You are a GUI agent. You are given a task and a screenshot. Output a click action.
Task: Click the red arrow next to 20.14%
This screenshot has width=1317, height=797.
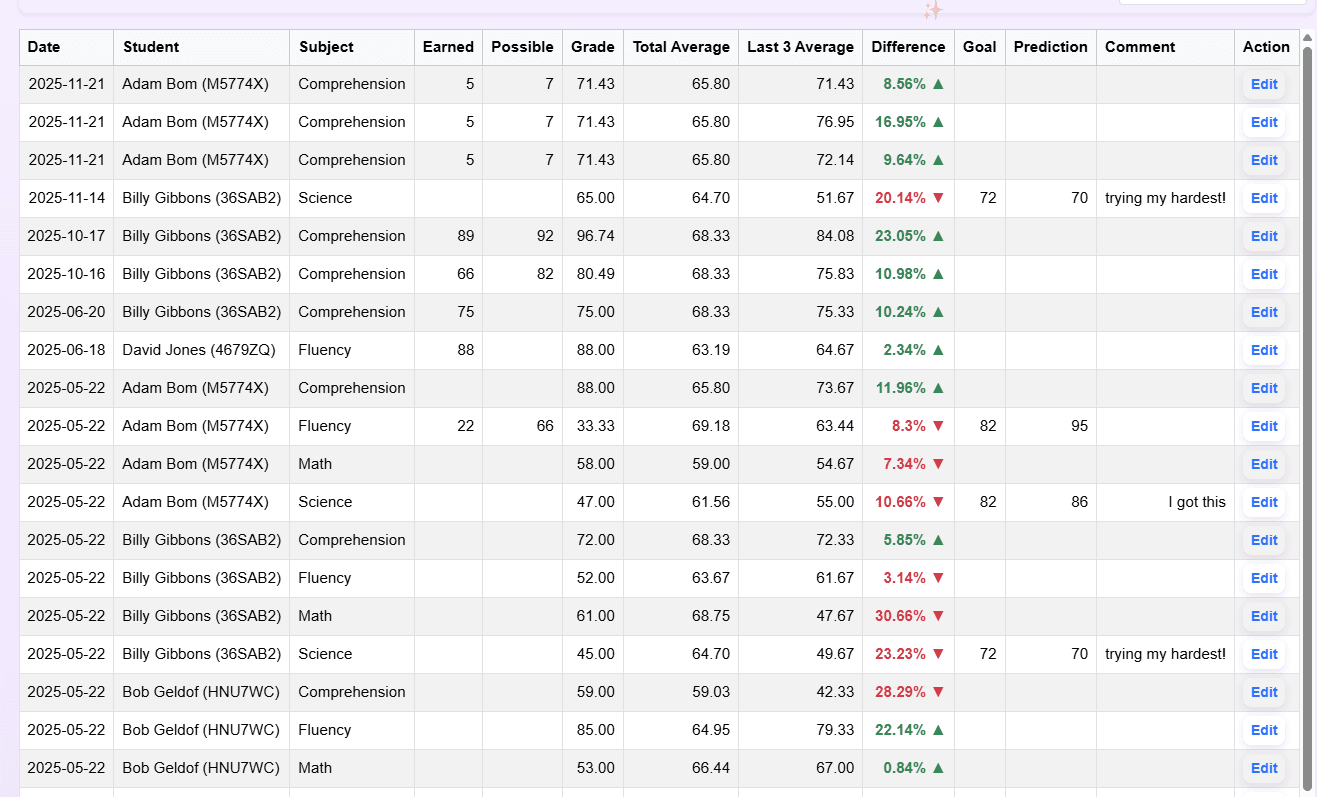coord(938,198)
